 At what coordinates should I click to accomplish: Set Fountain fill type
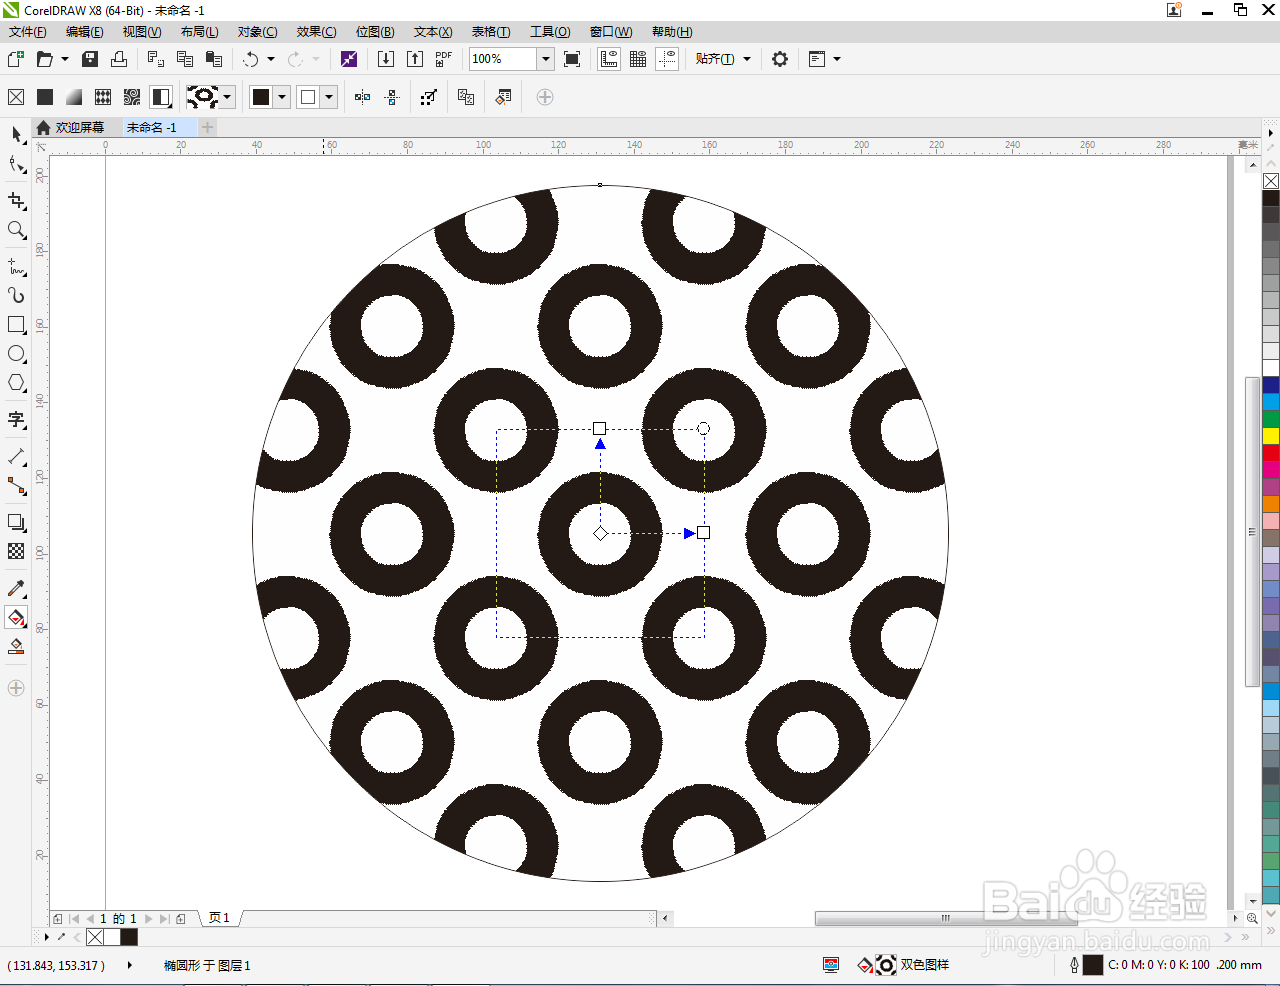[74, 97]
